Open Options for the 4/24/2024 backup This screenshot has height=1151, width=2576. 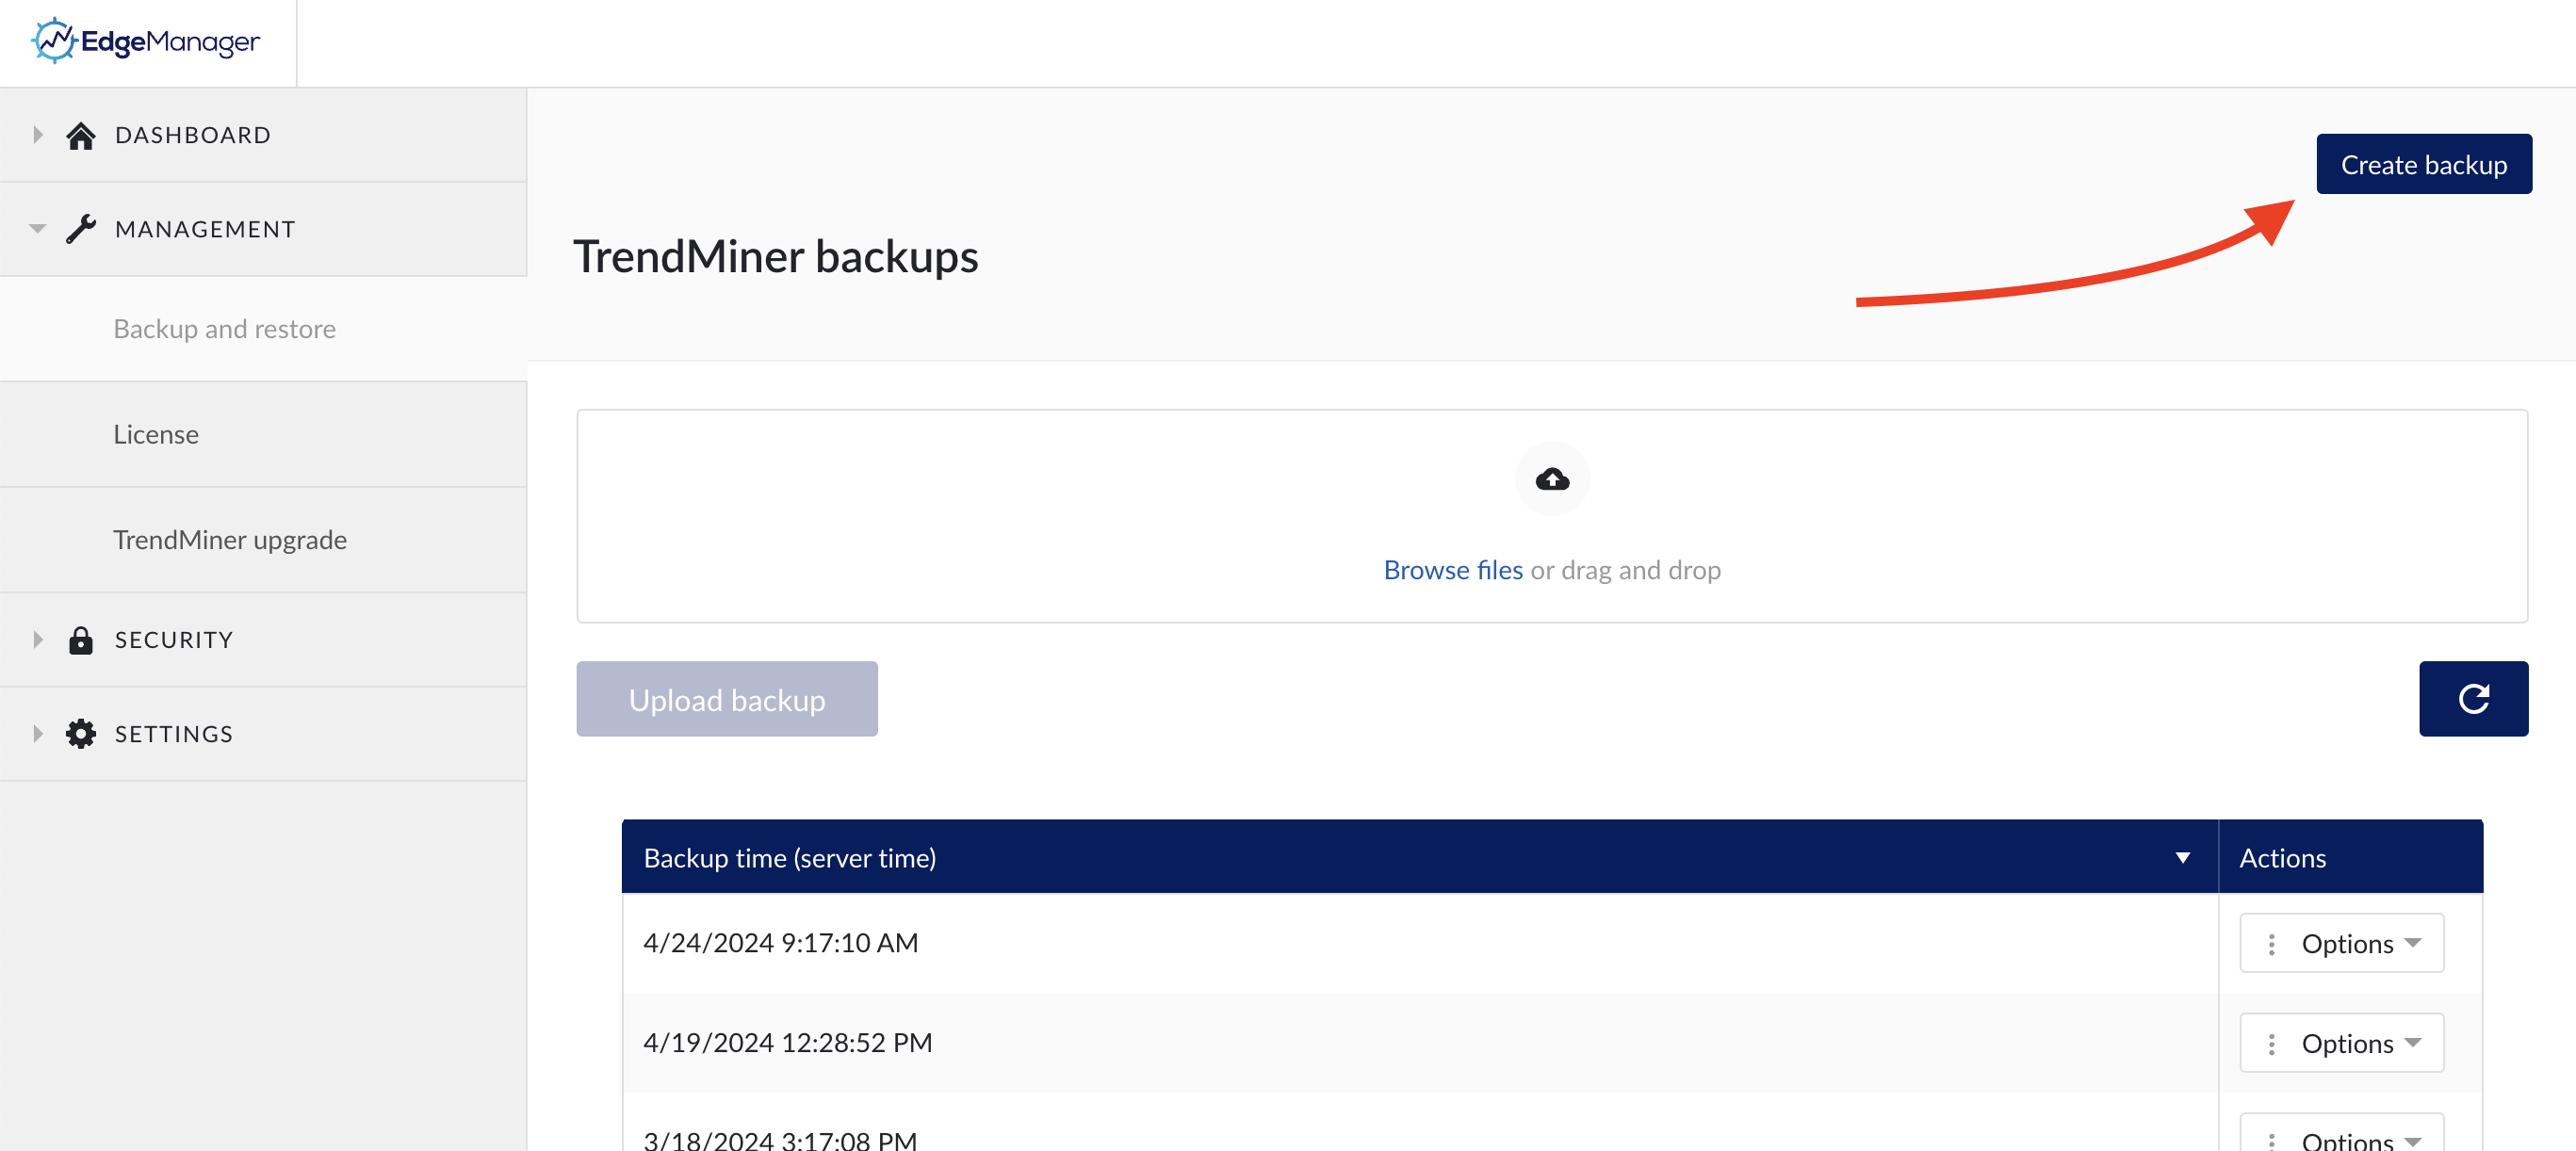point(2345,942)
